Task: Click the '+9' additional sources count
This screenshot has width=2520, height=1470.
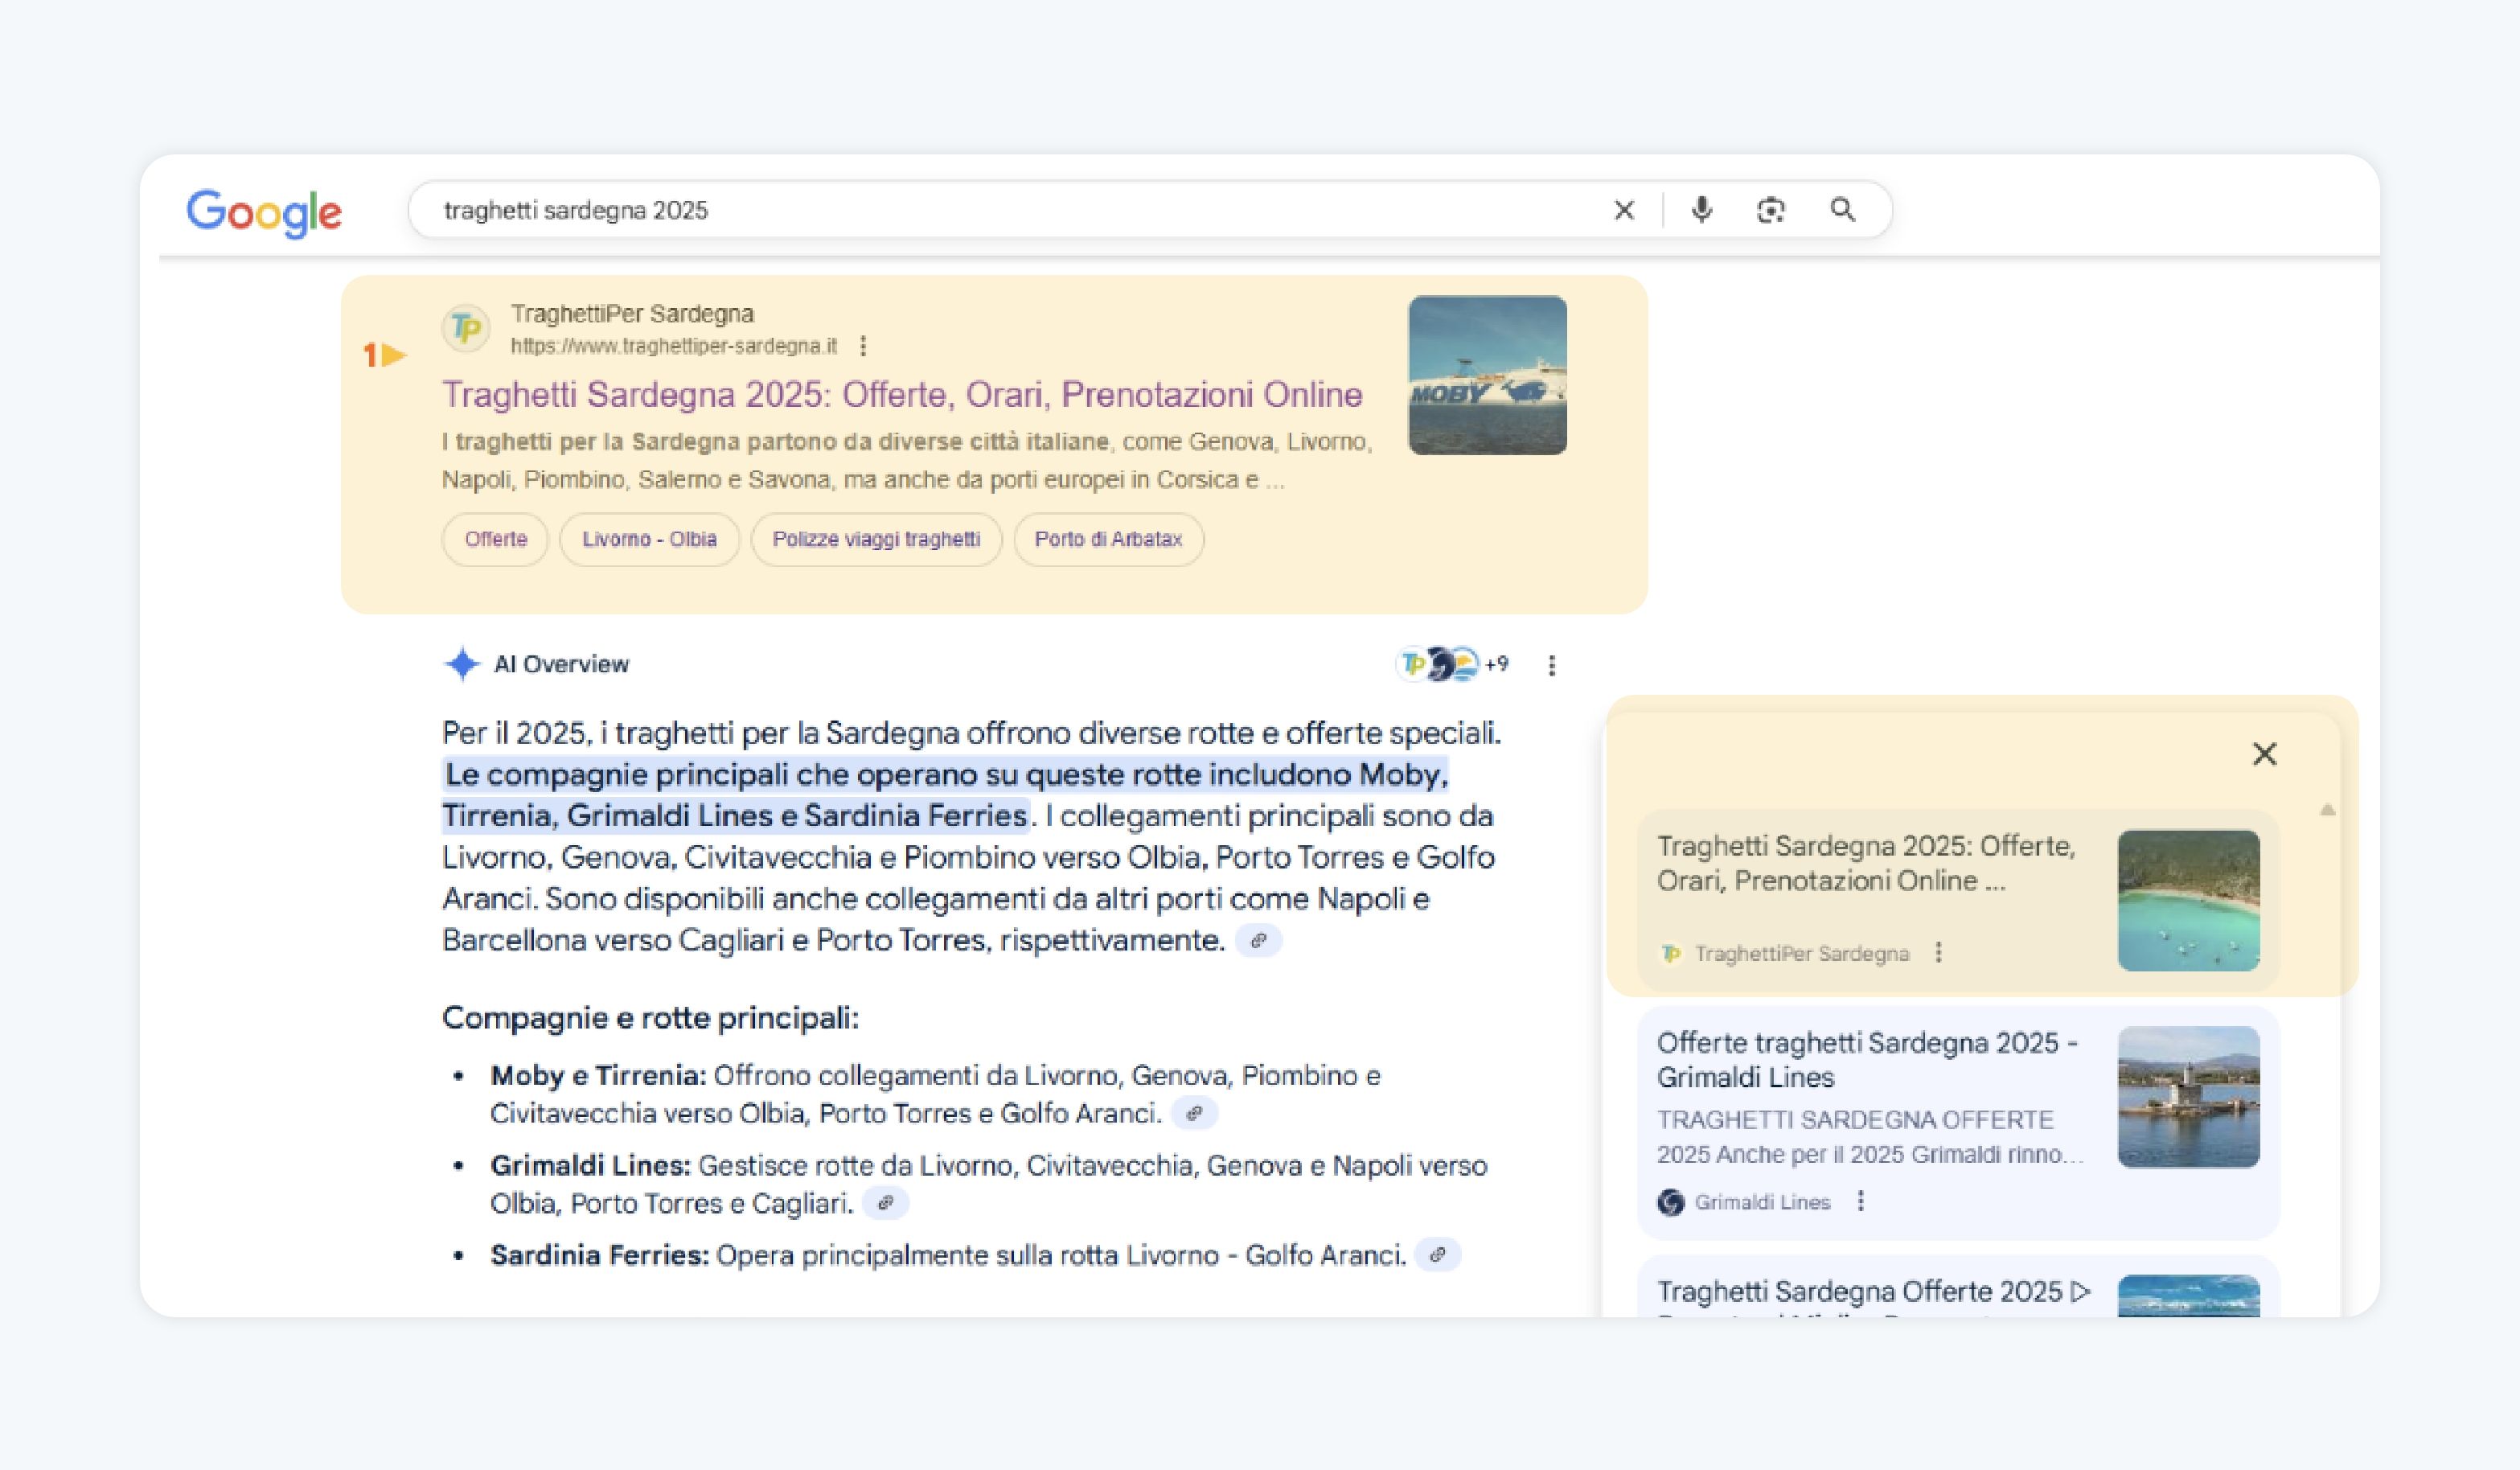Action: point(1497,664)
